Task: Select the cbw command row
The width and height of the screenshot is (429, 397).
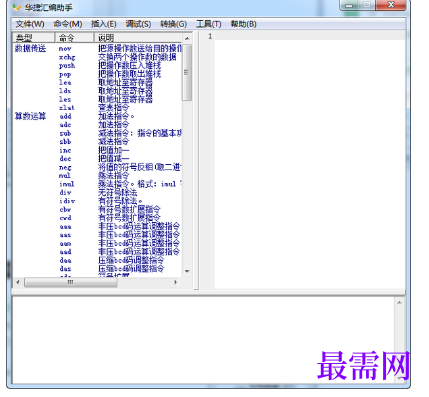Action: coord(97,209)
